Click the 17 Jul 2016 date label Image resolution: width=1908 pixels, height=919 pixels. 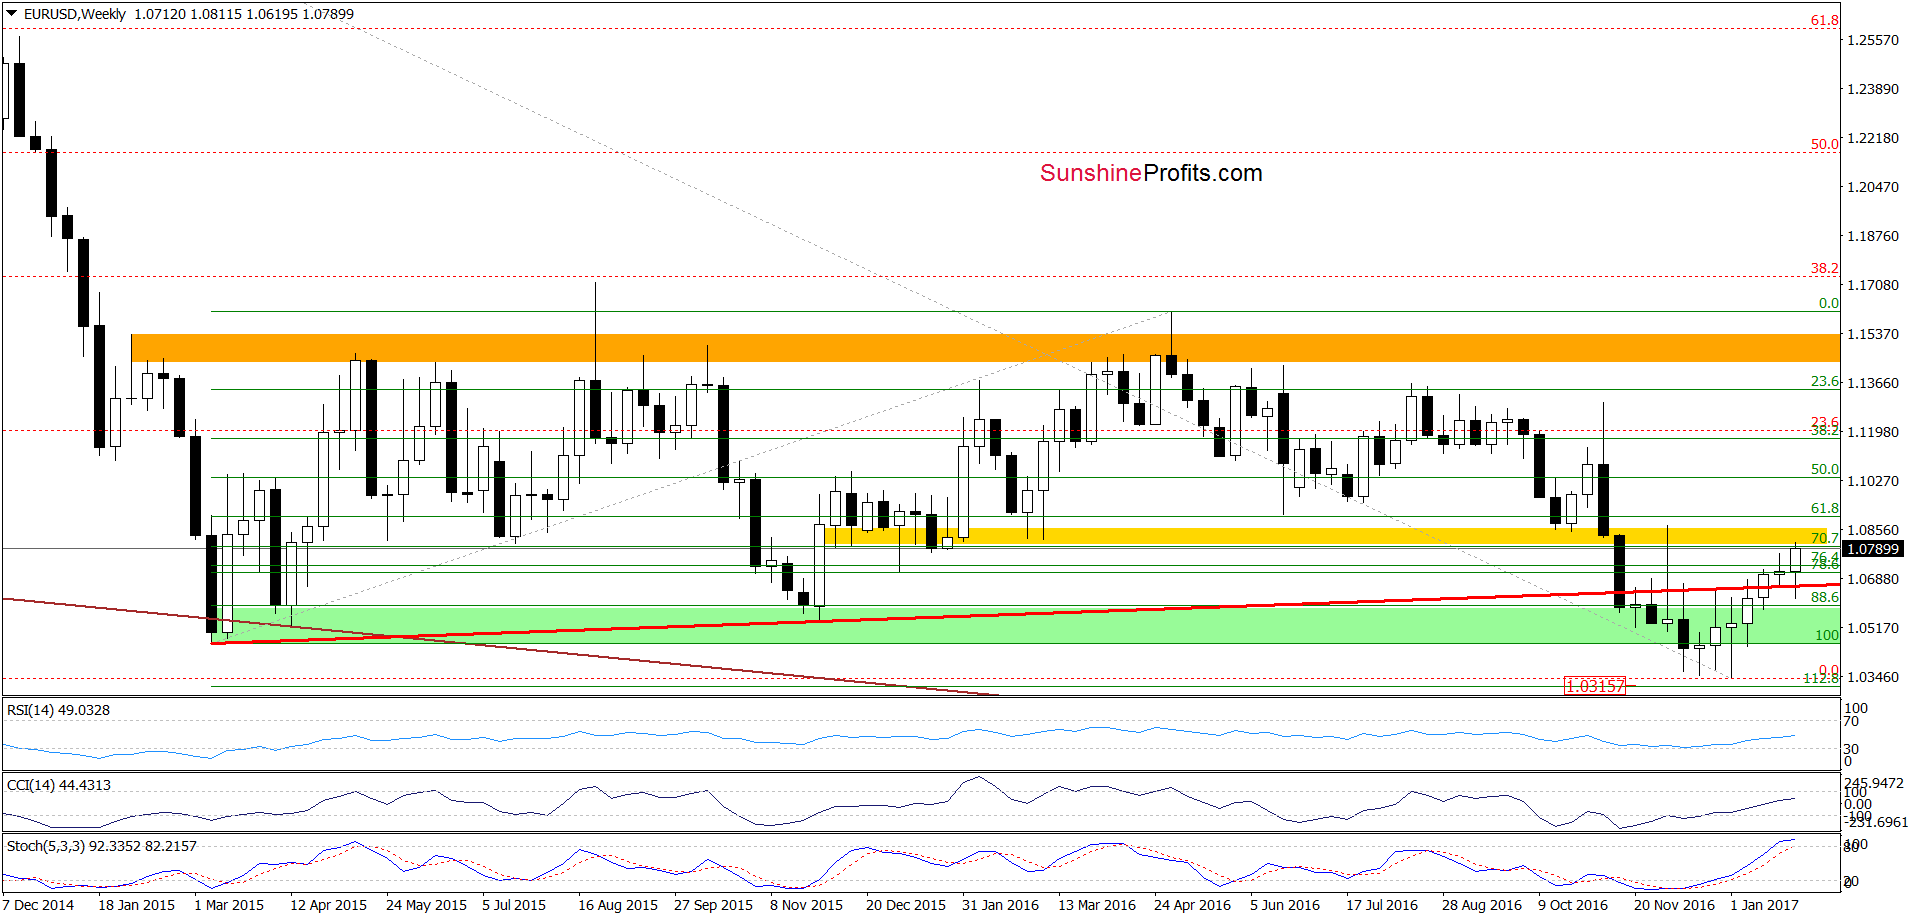tap(1381, 905)
